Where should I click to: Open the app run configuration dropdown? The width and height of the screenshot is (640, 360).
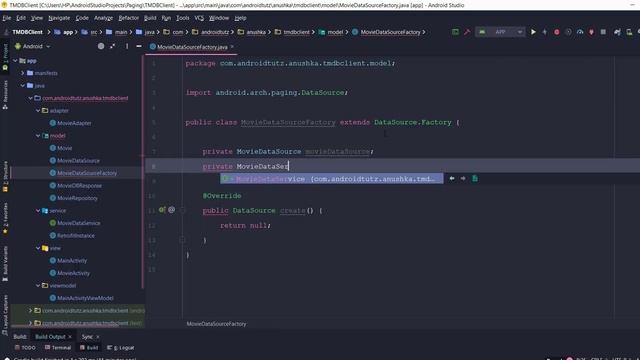(500, 32)
